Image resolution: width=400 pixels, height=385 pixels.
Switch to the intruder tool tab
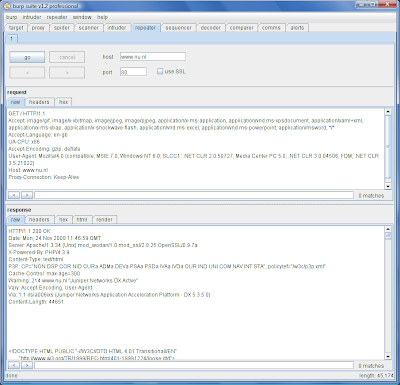coord(117,28)
